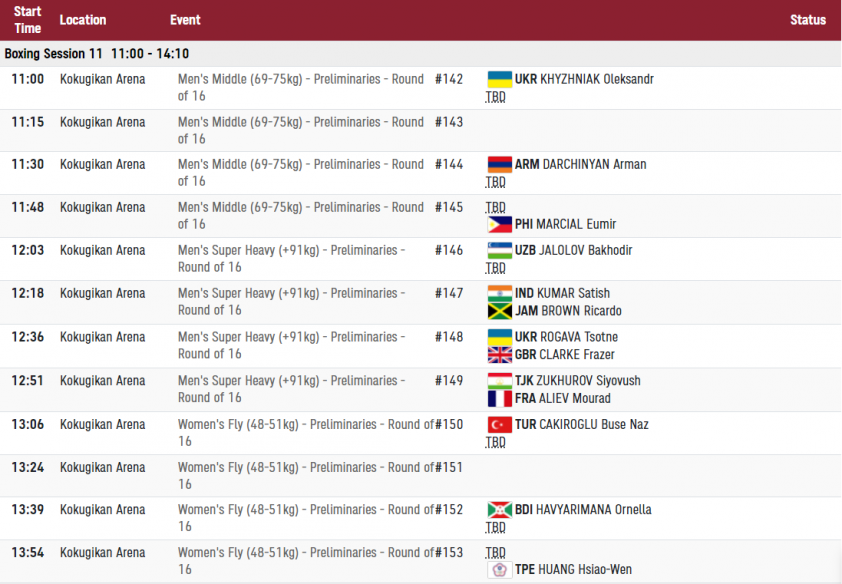The height and width of the screenshot is (584, 842).
Task: Click the Ukraine flag next to KHYZHNIAK Oleksandr
Action: pyautogui.click(x=499, y=79)
